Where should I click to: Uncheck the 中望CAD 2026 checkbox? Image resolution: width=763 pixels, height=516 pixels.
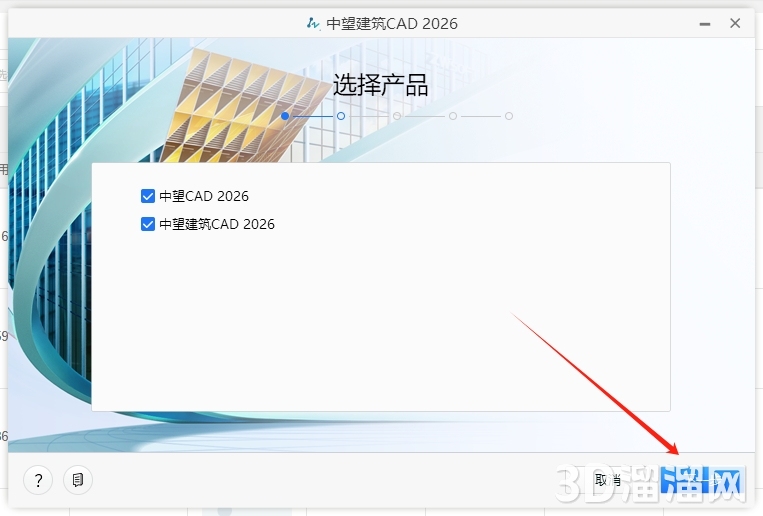point(147,196)
